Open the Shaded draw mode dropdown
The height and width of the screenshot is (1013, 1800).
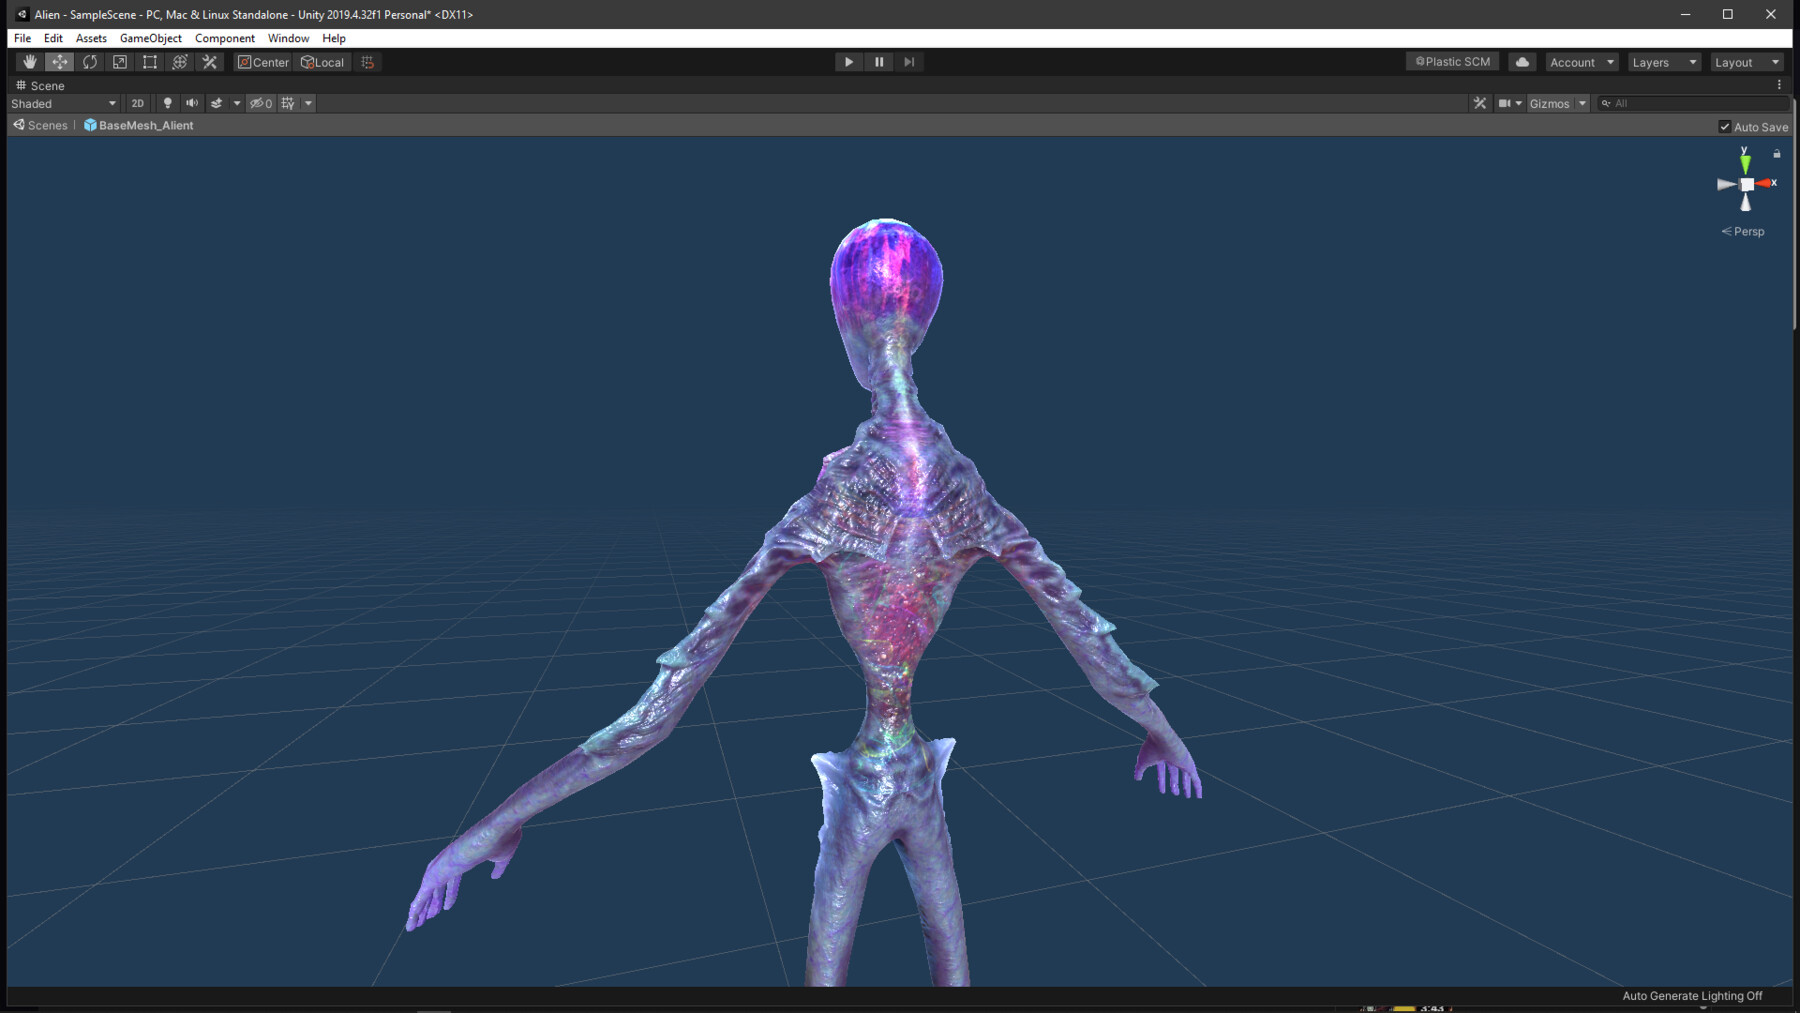(x=62, y=103)
